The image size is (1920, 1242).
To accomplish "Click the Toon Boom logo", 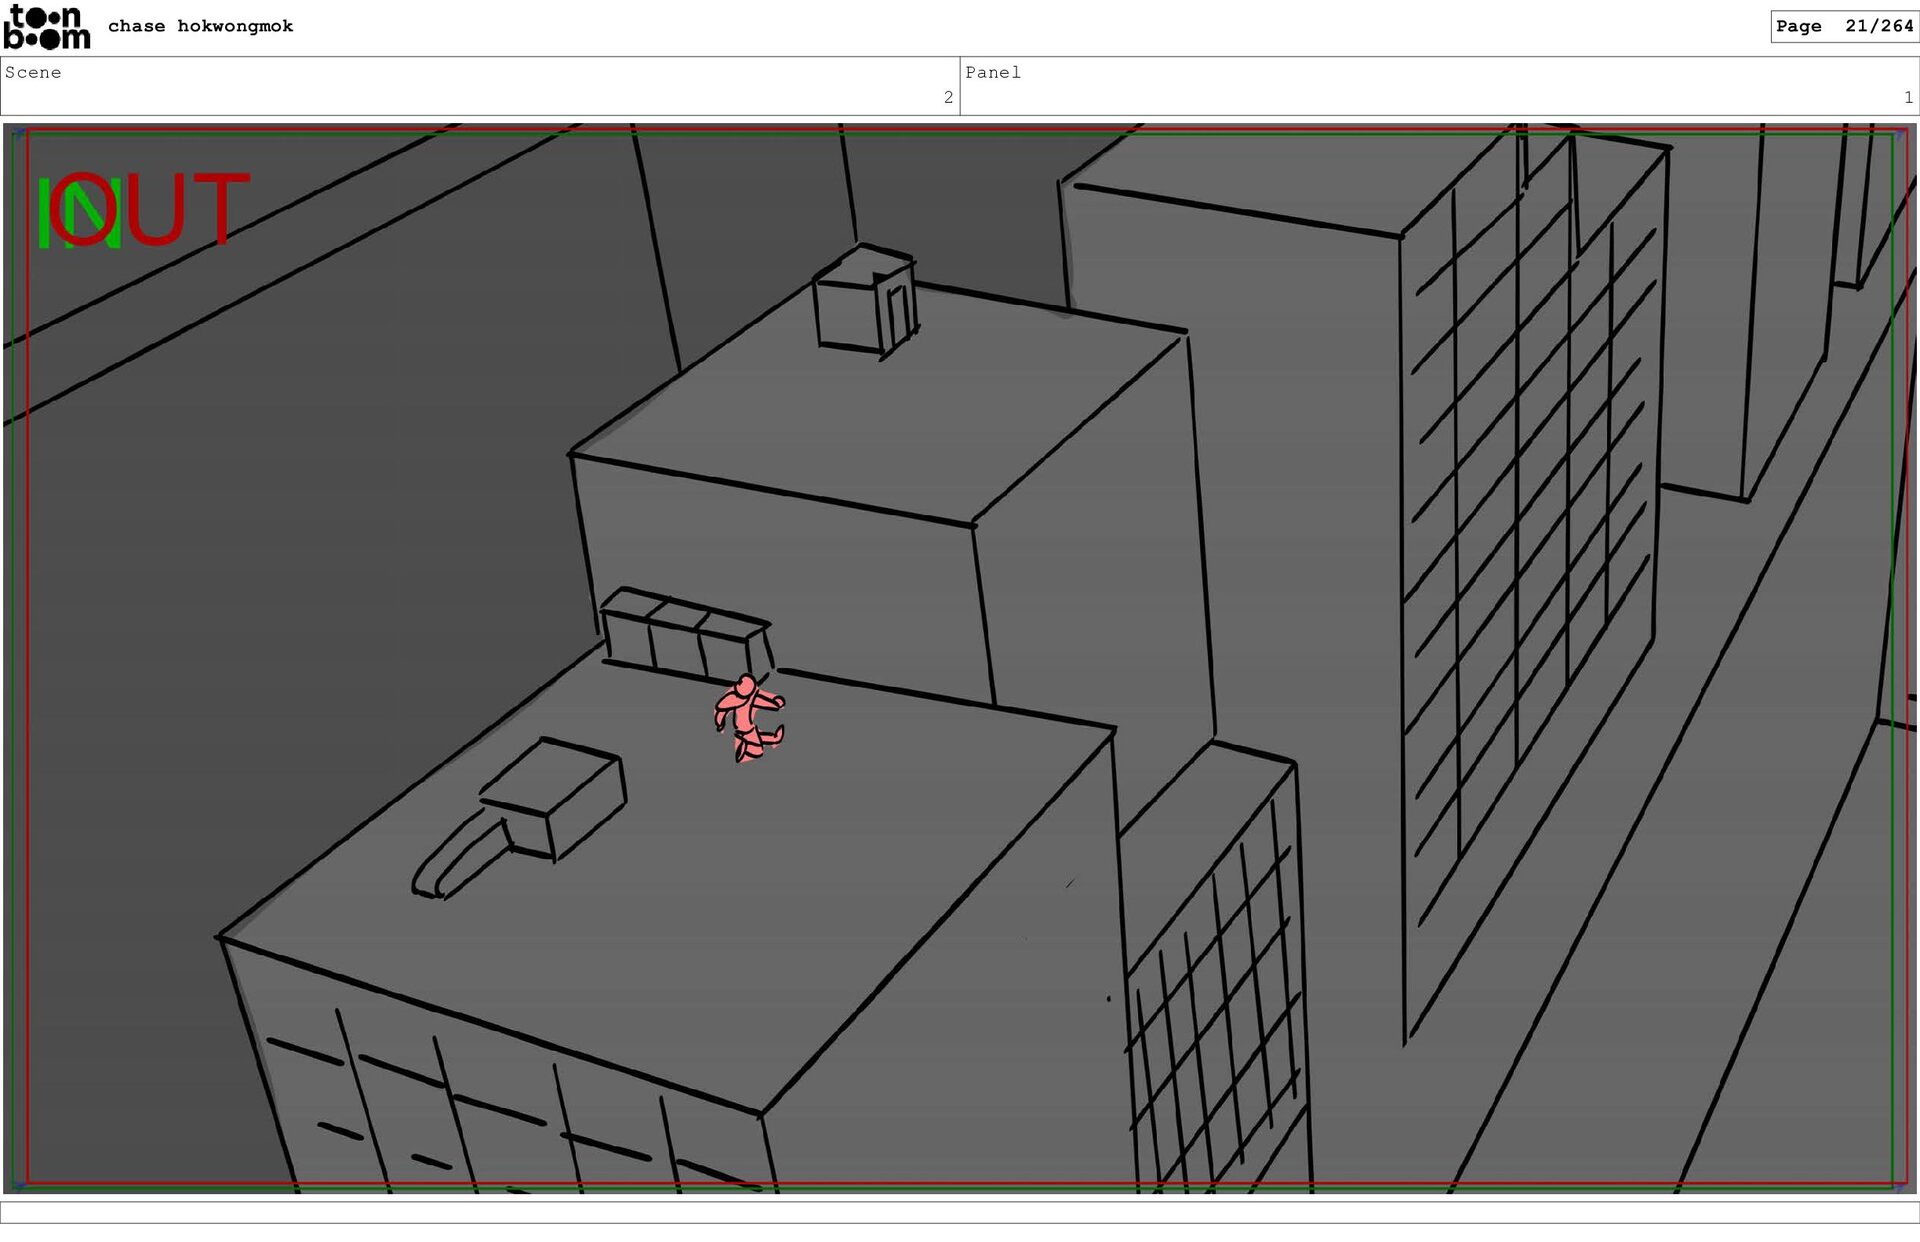I will 46,27.
